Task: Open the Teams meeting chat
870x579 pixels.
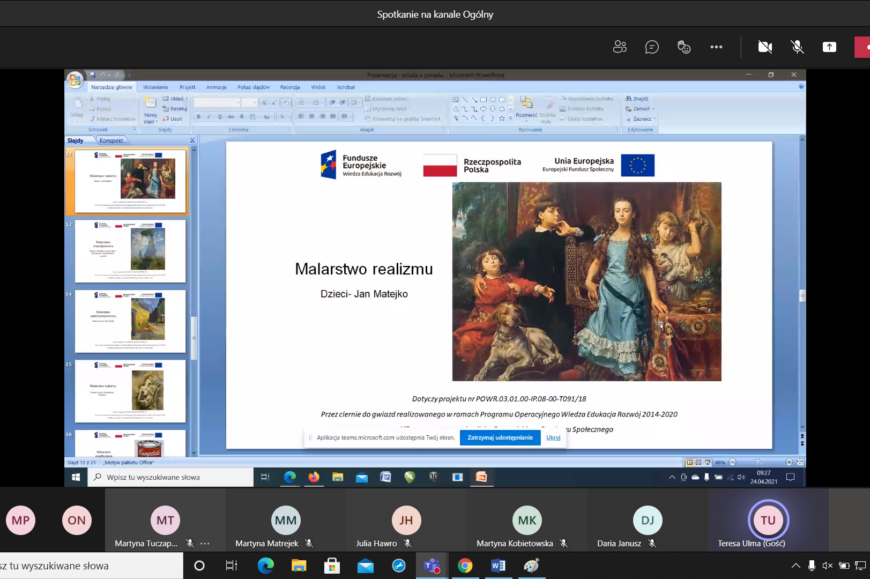Action: (652, 47)
